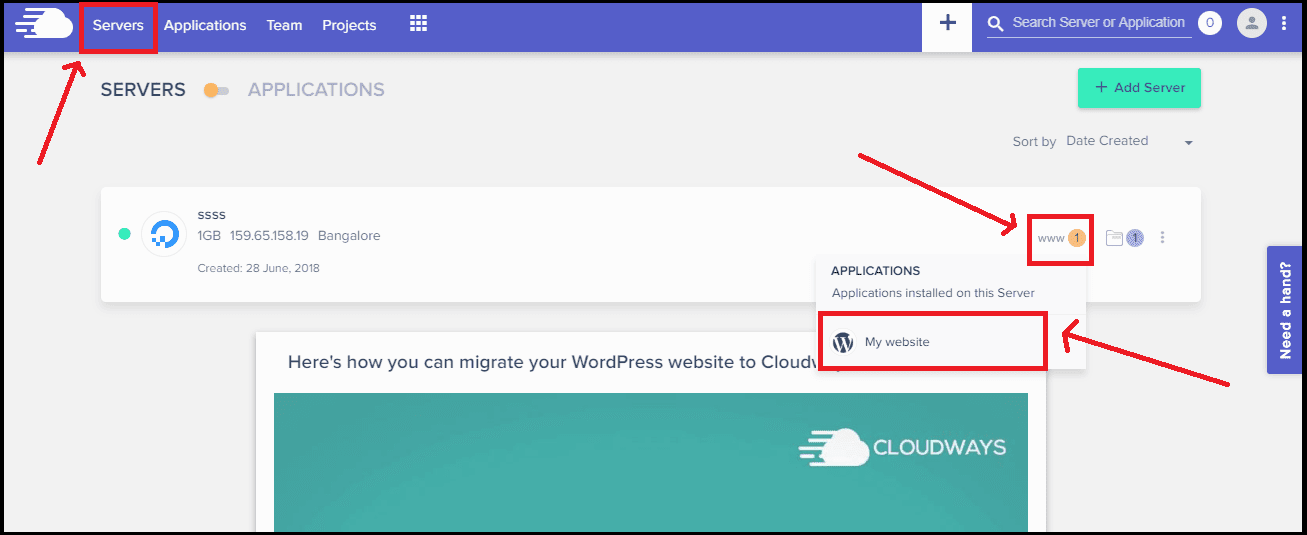
Task: Open the Applications menu item
Action: tap(205, 25)
